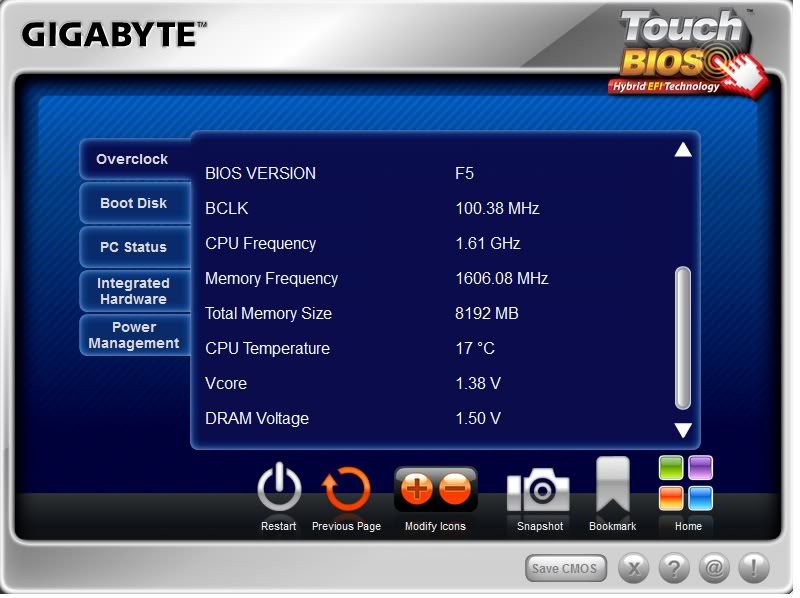This screenshot has height=598, width=800.
Task: Click the minus in Modify Icons
Action: [x=455, y=490]
